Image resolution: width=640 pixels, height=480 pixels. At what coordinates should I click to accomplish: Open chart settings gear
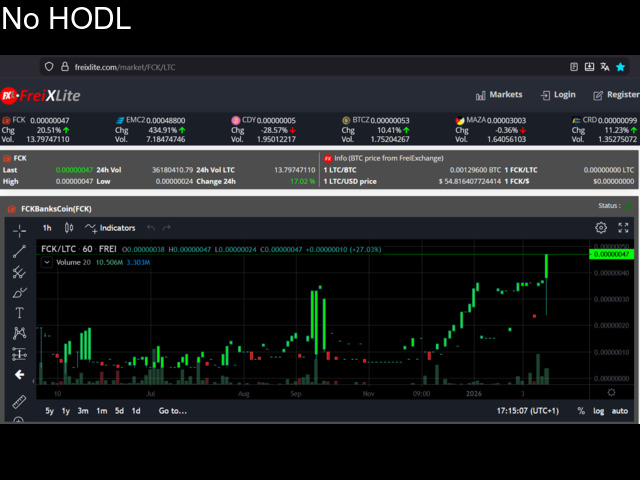(601, 228)
